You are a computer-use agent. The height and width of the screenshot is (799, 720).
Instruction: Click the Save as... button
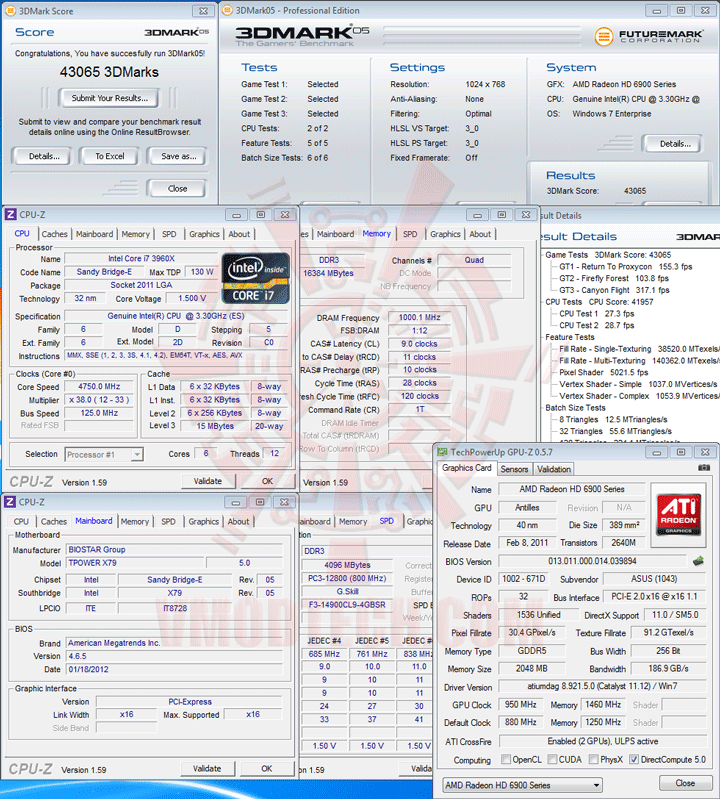click(x=177, y=156)
